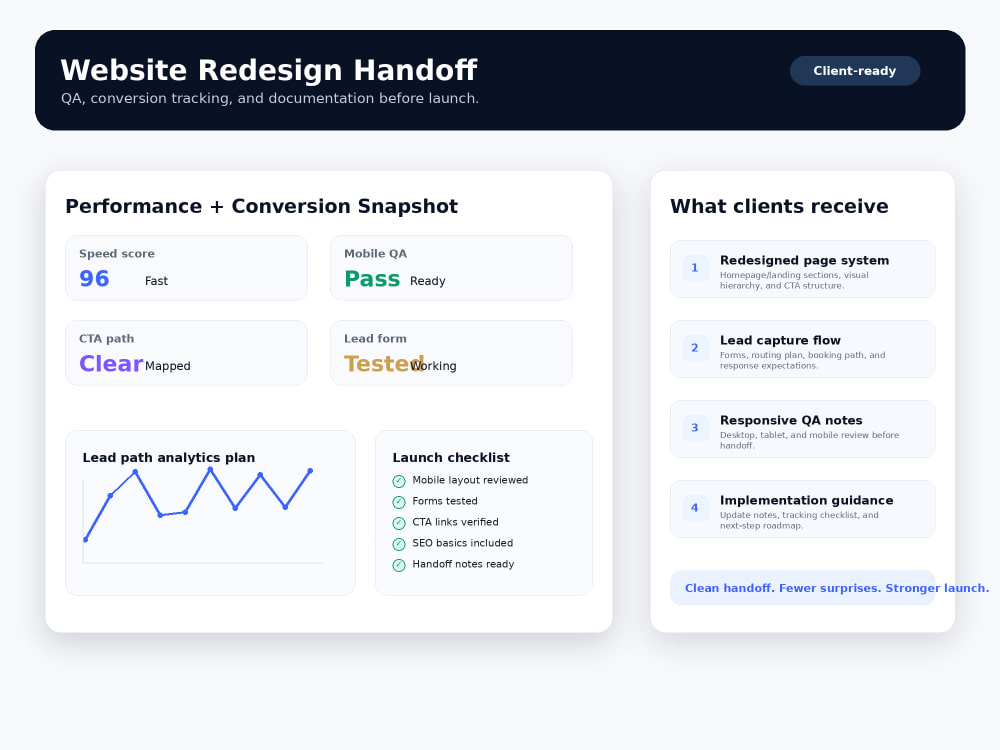
Task: Toggle the Mobile layout reviewed check icon
Action: point(399,481)
